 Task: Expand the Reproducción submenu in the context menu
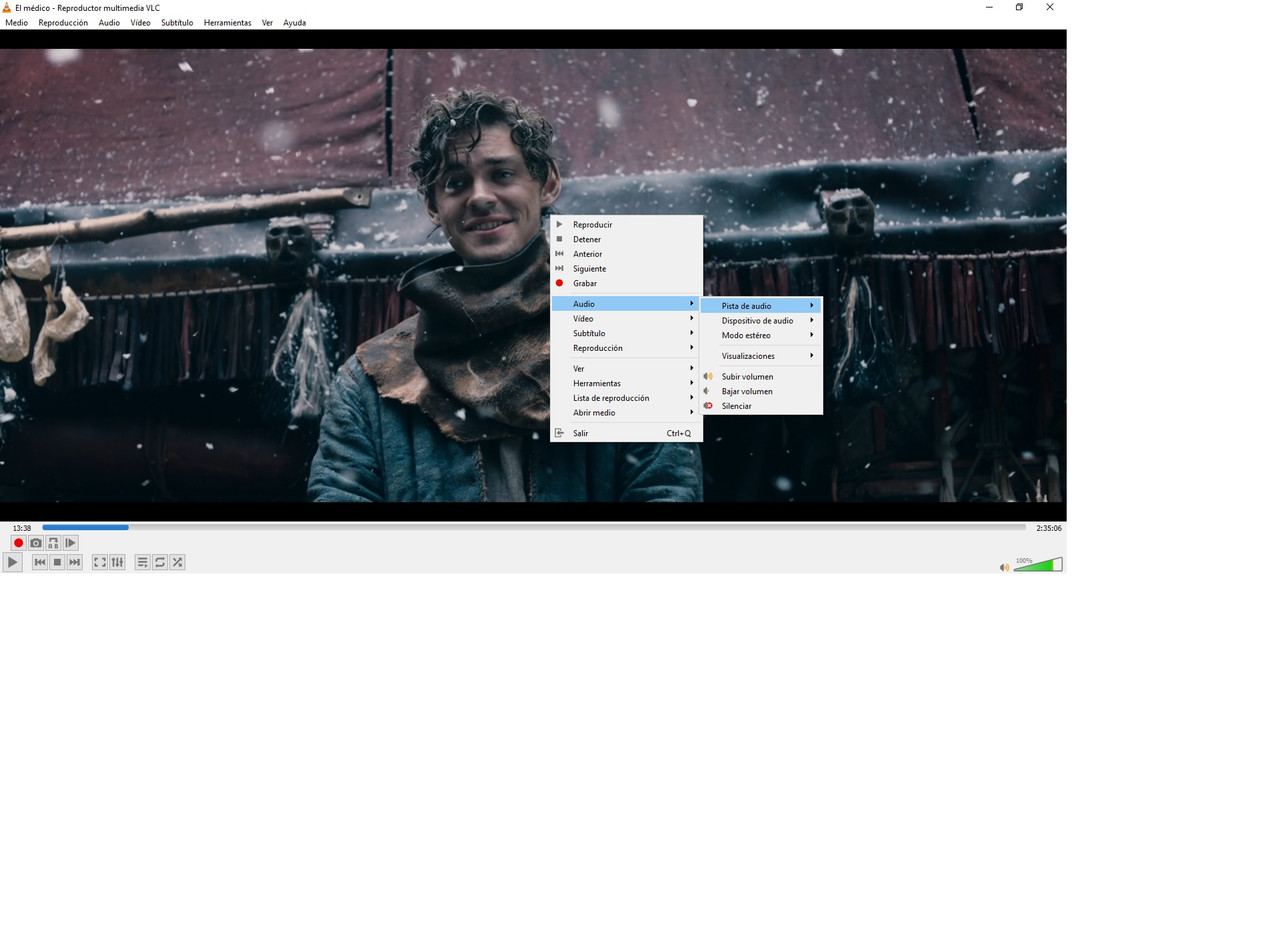[x=627, y=348]
